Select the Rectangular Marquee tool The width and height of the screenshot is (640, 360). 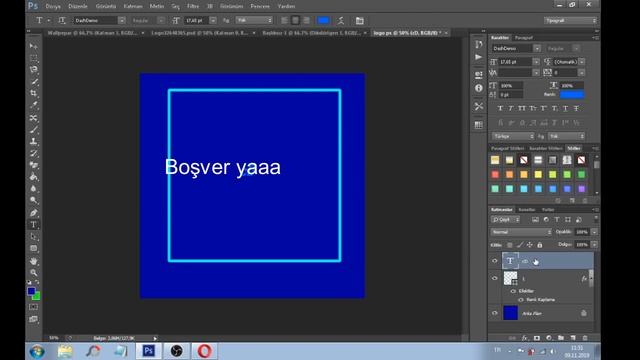click(33, 58)
